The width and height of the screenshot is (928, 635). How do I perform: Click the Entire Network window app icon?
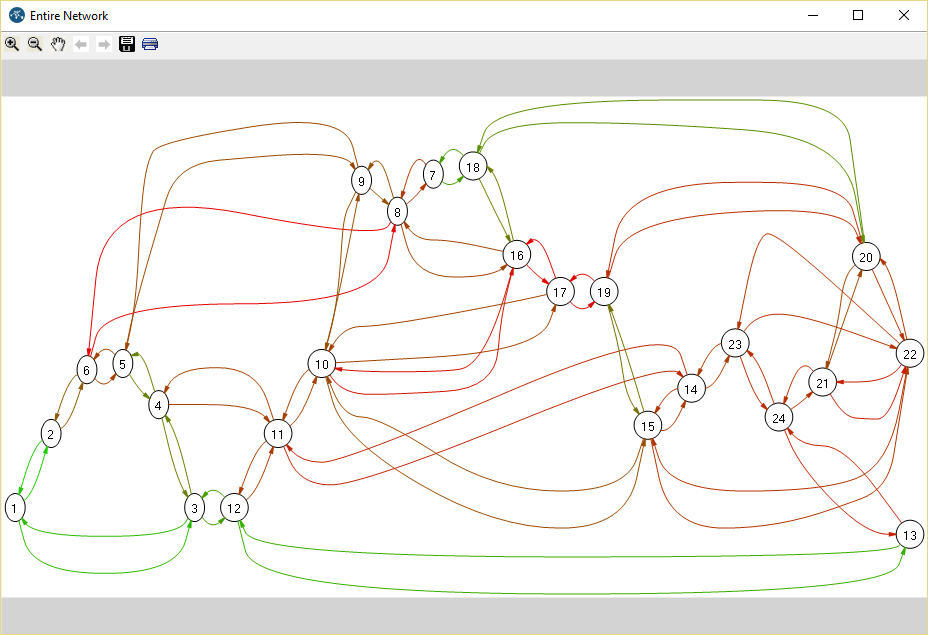(x=16, y=16)
